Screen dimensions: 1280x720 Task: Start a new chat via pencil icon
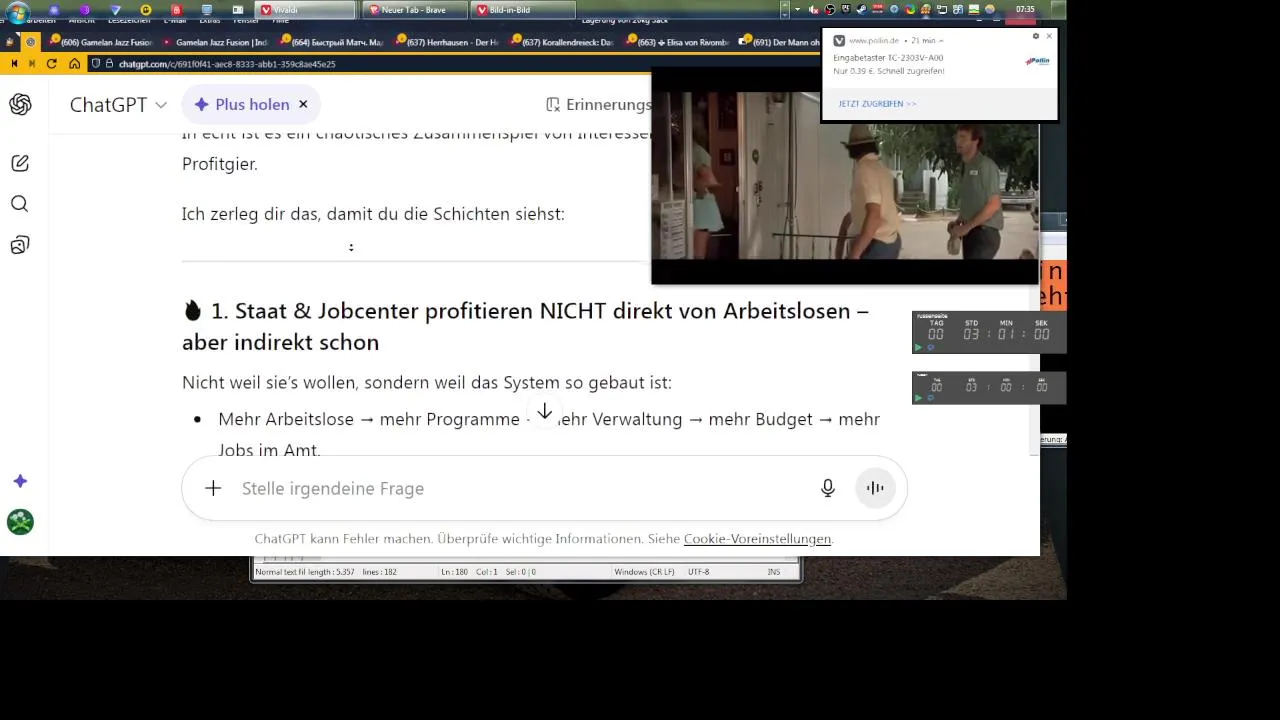(x=20, y=163)
